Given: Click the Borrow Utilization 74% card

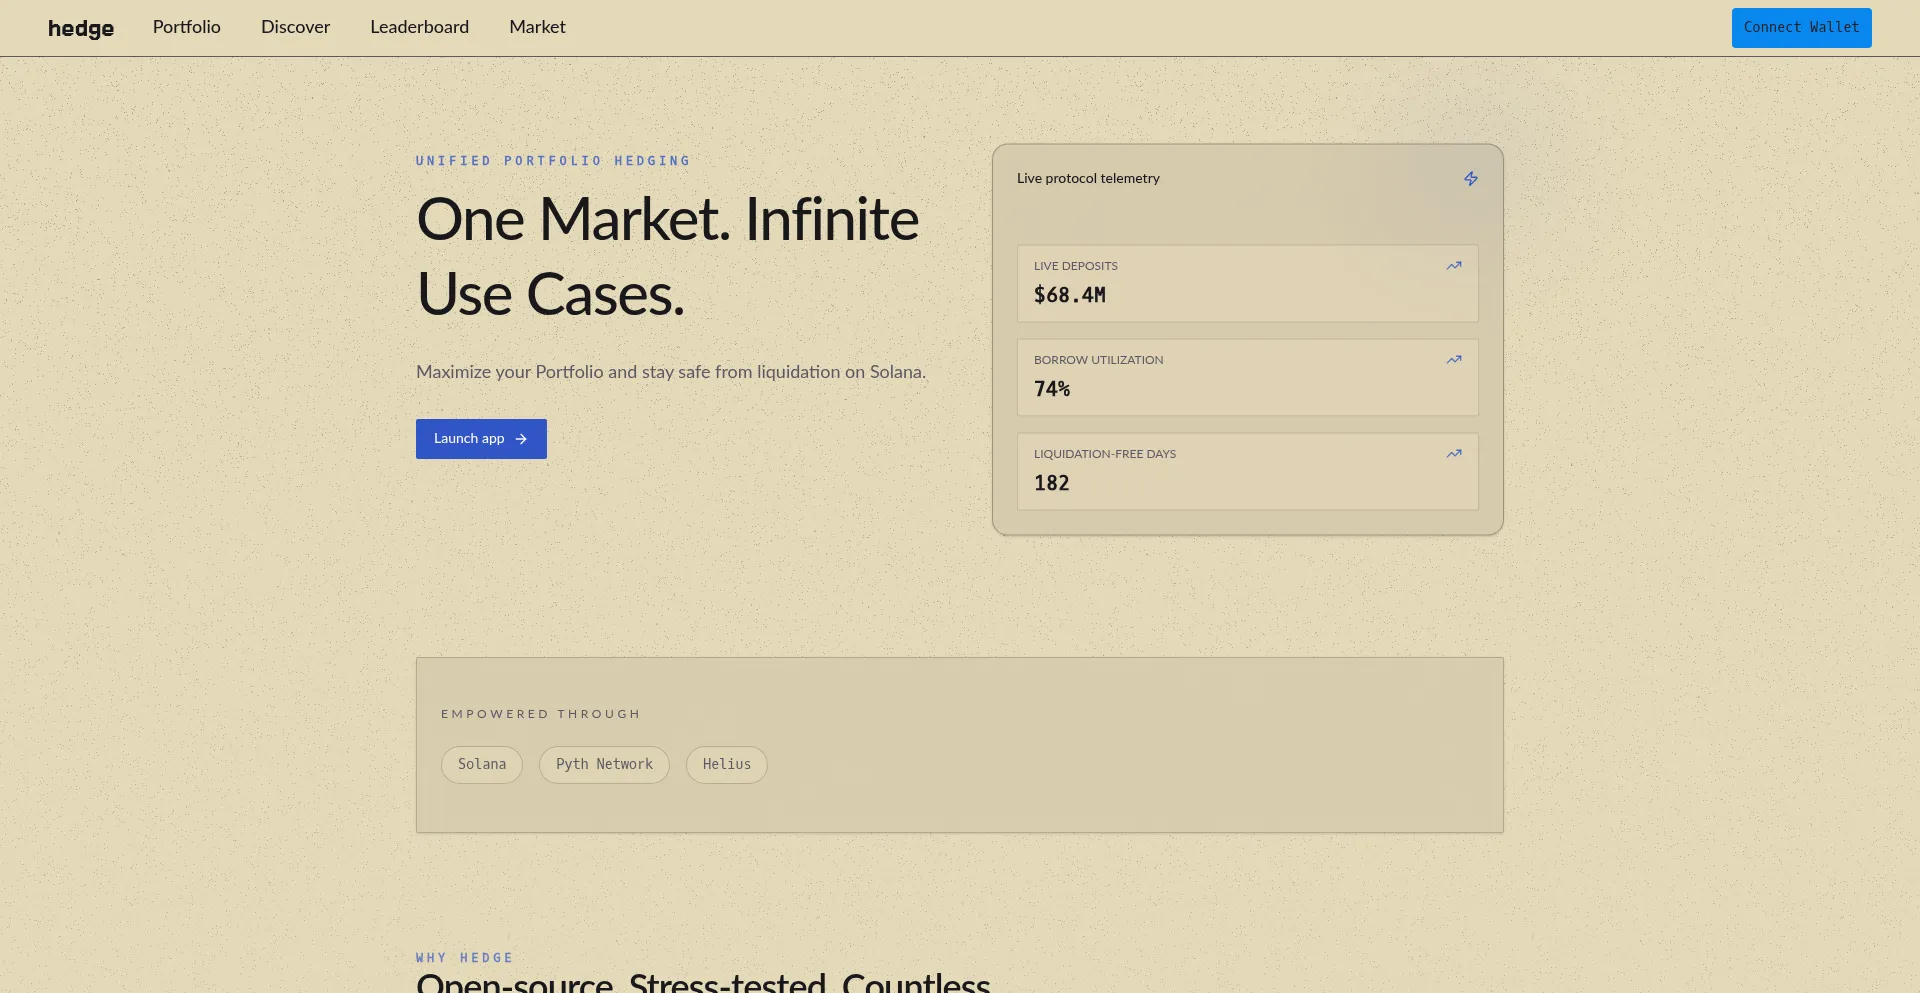Looking at the screenshot, I should point(1246,379).
